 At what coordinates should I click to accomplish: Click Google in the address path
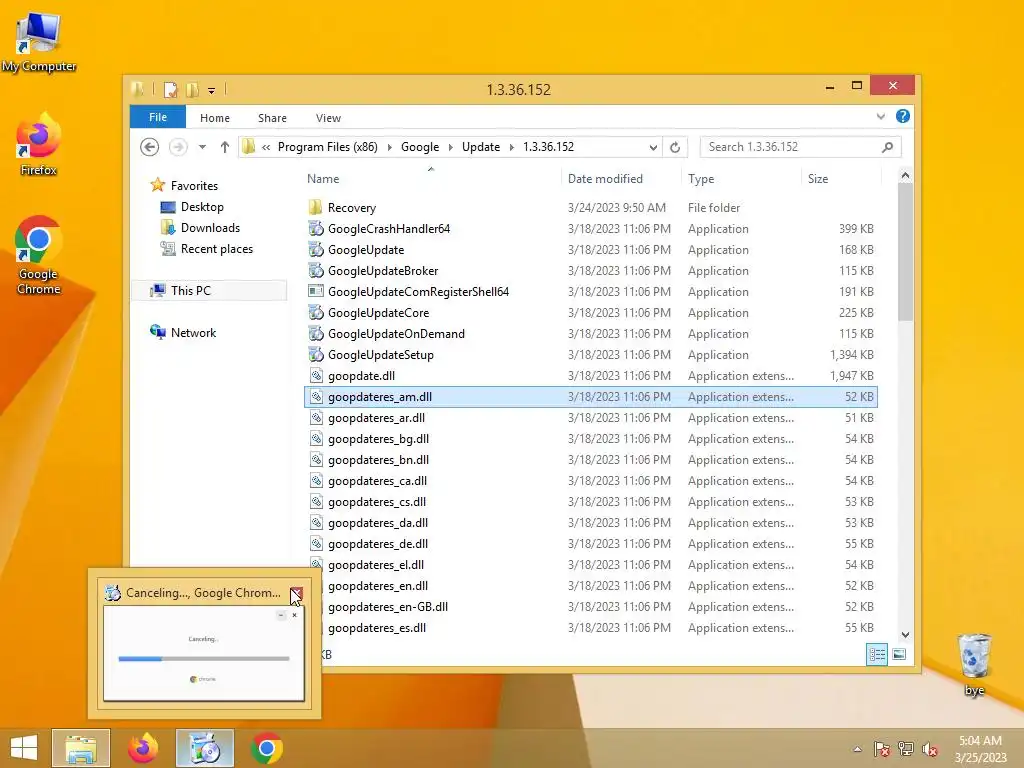pos(420,147)
